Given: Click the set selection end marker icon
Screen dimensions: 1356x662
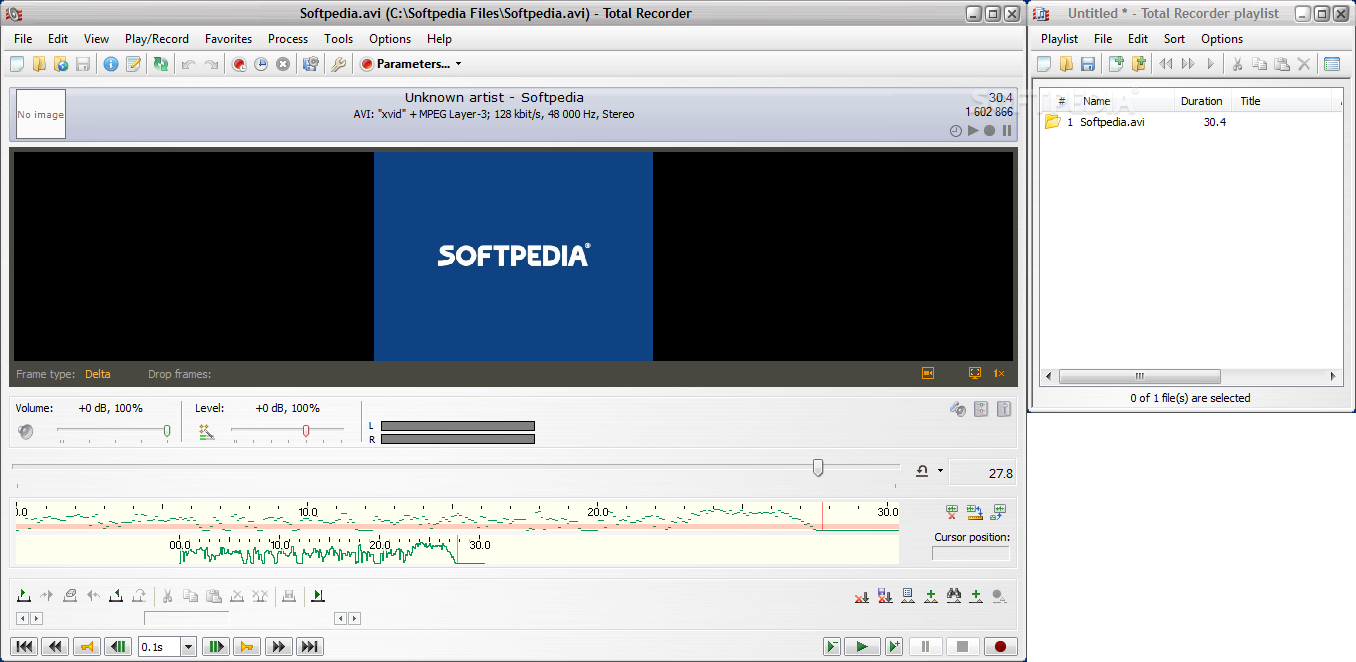Looking at the screenshot, I should (116, 596).
